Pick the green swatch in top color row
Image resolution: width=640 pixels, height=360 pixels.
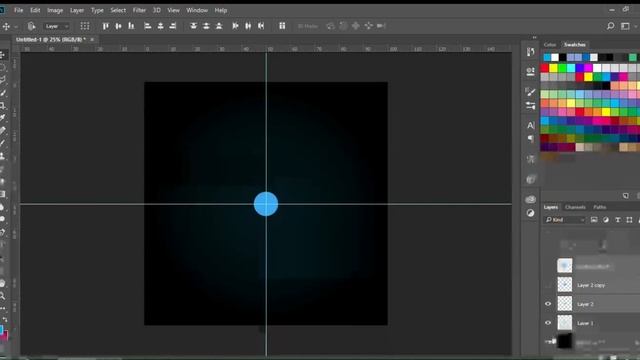[562, 68]
